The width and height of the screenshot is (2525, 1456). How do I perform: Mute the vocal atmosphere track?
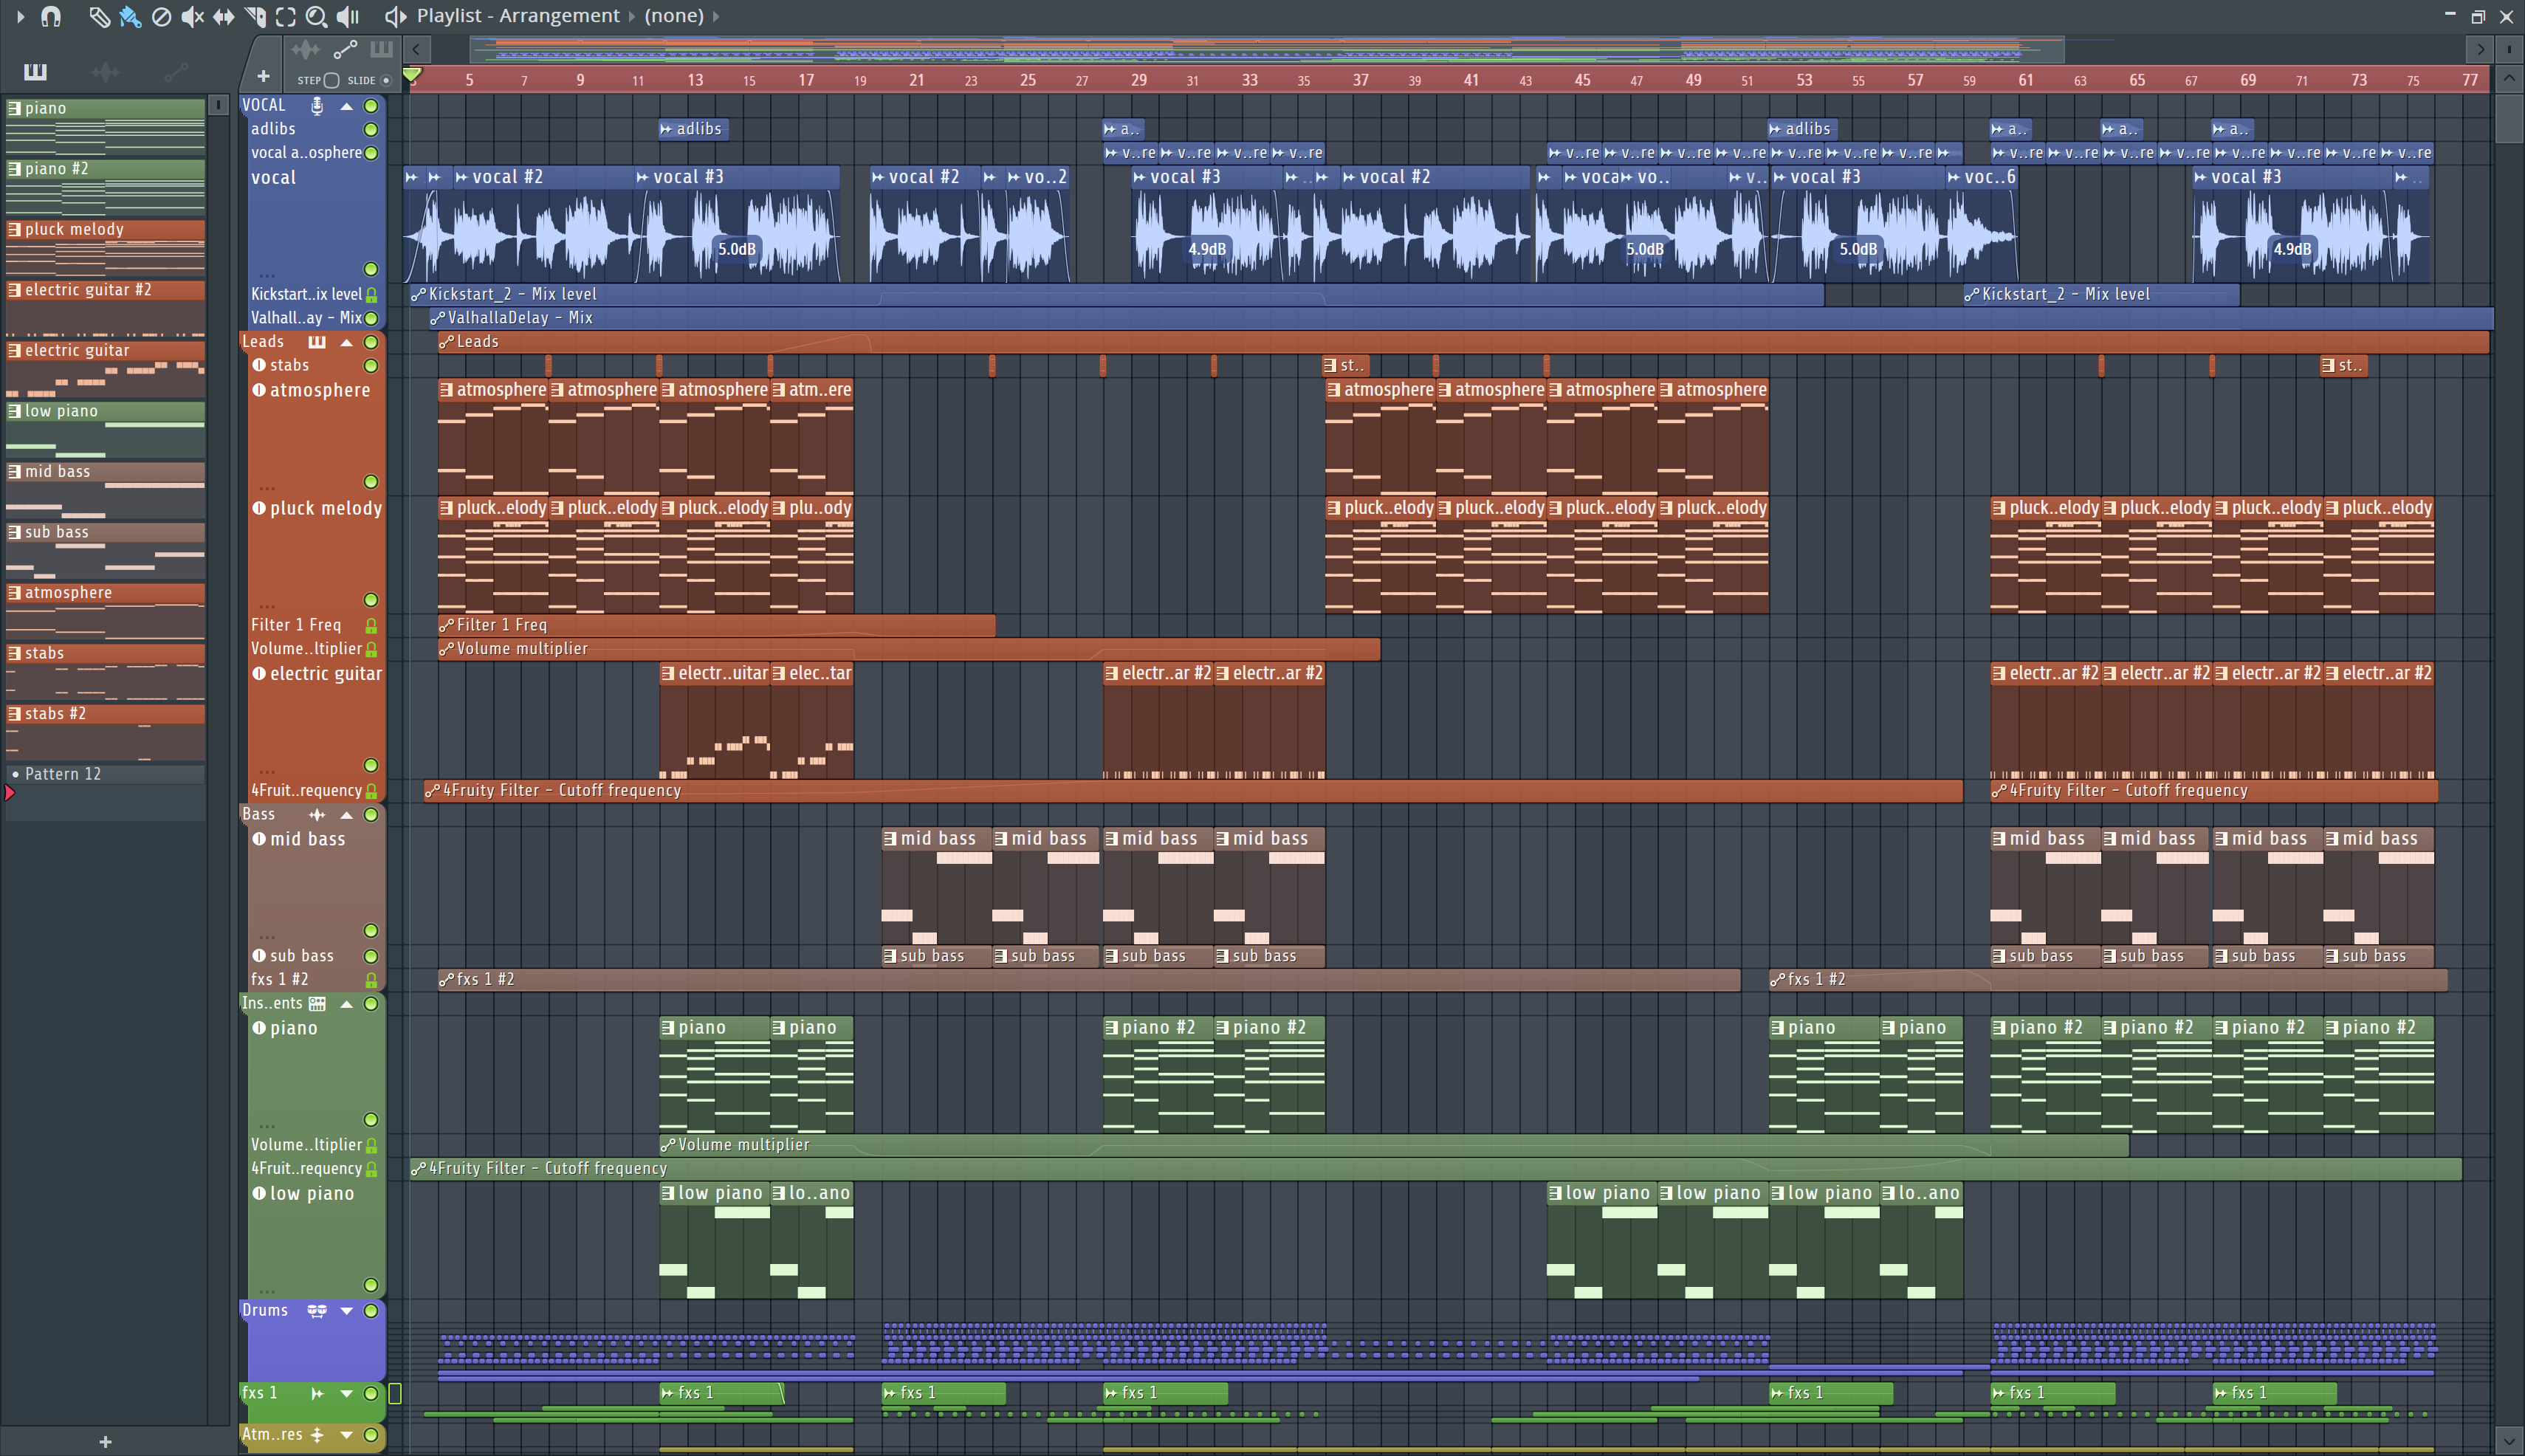[x=371, y=153]
